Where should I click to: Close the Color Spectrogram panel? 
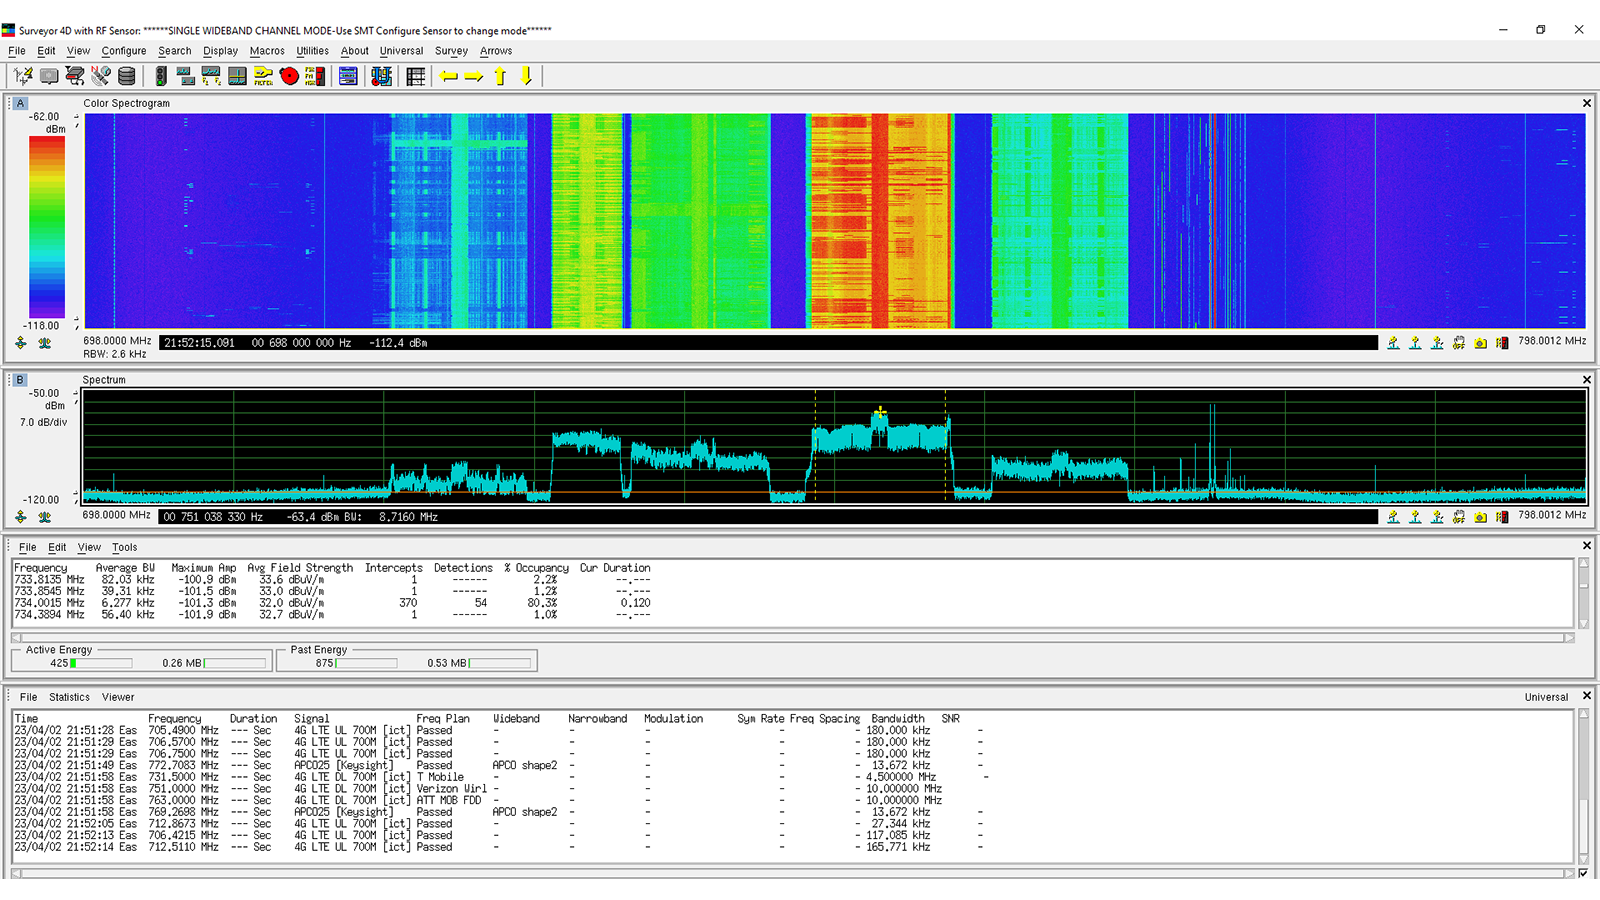point(1586,103)
